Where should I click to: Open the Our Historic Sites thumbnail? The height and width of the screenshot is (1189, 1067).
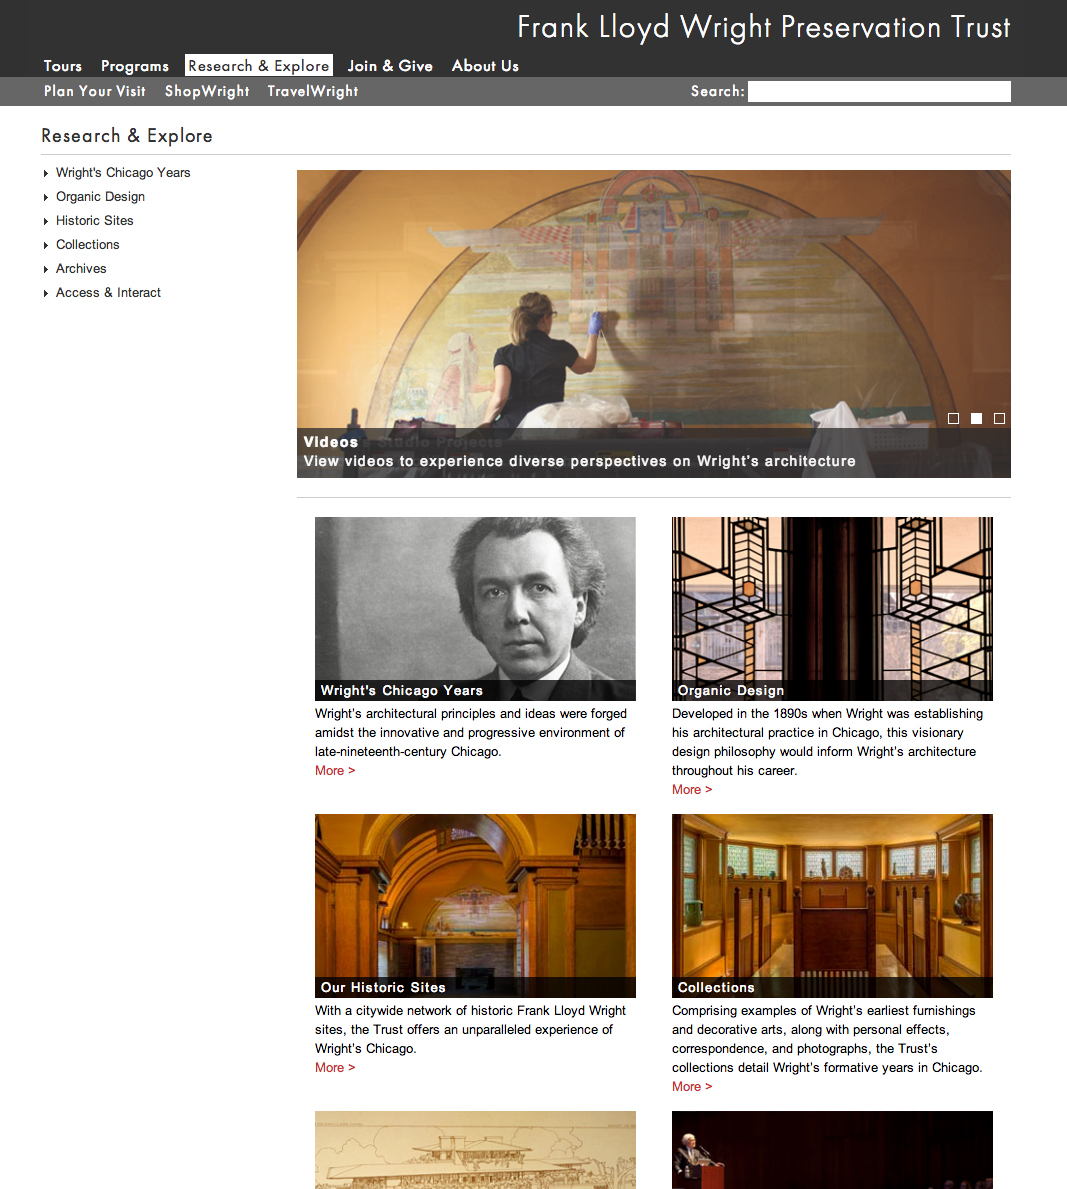pos(475,905)
